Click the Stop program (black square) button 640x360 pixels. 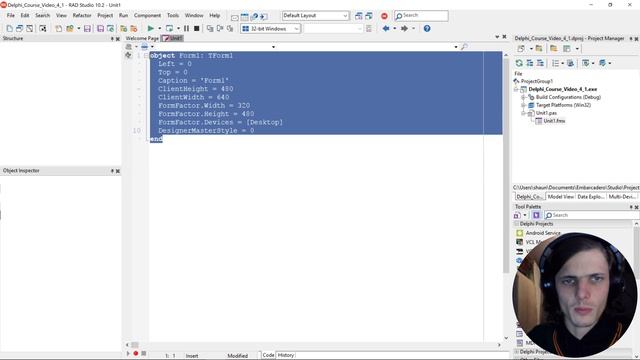coord(197,29)
